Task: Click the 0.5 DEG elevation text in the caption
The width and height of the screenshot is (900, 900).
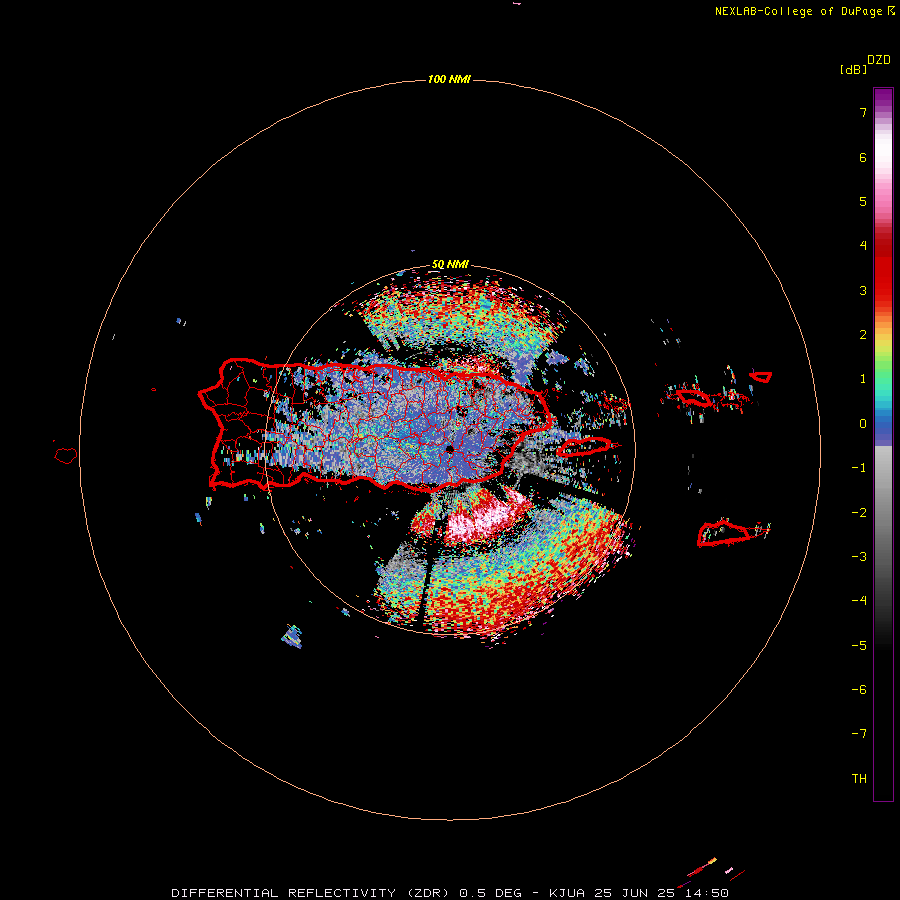Action: [490, 893]
